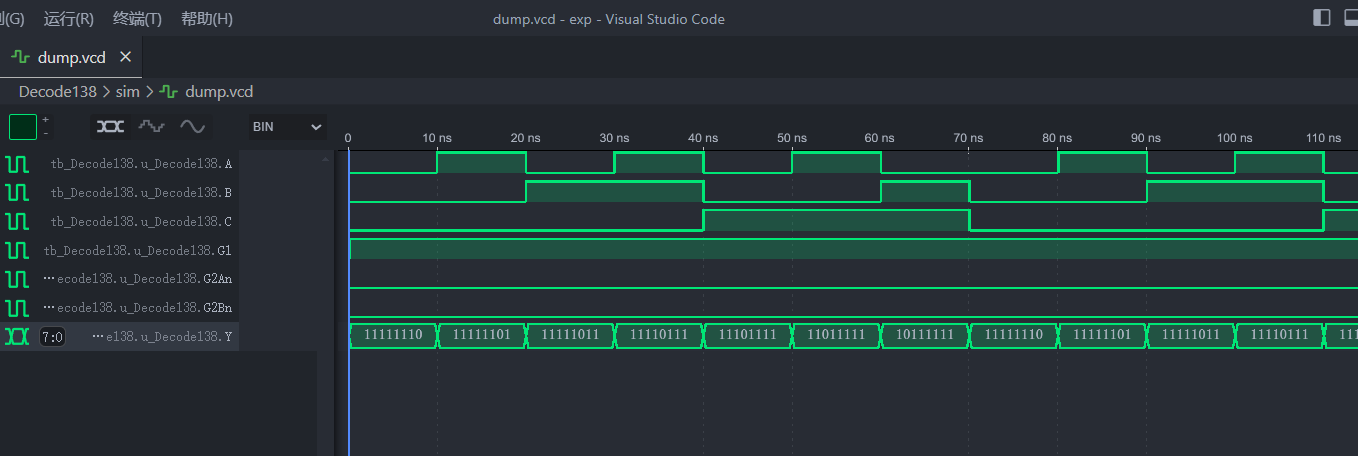
Task: Switch to sine analog waveform render mode
Action: pyautogui.click(x=192, y=127)
